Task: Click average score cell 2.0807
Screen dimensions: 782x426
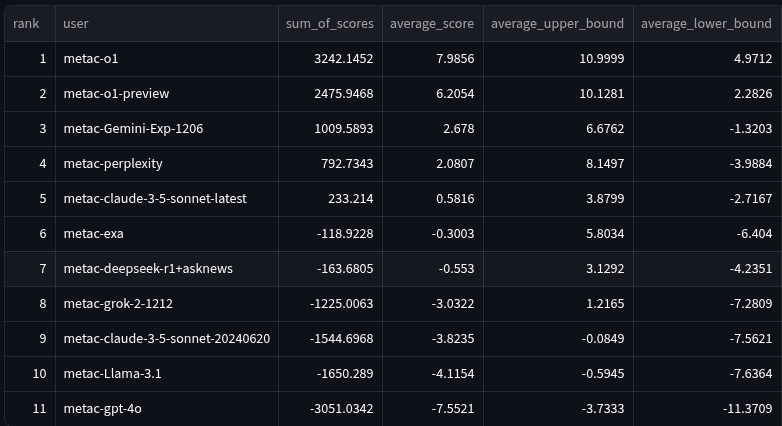Action: pos(433,164)
